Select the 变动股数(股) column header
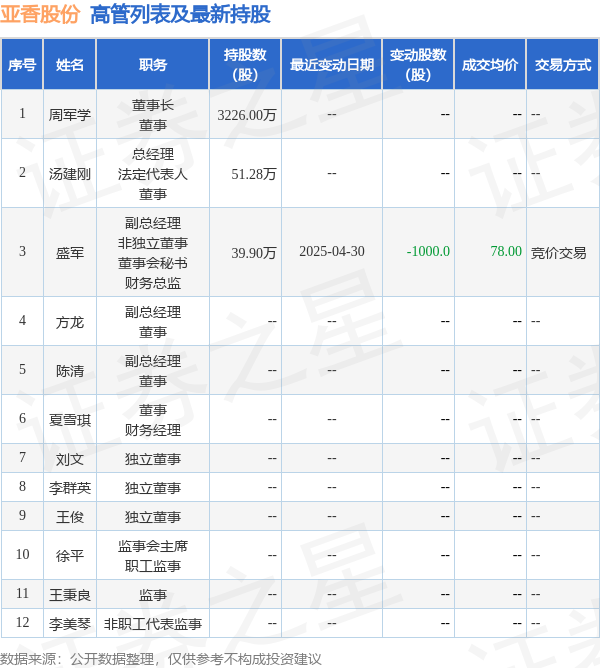 click(x=418, y=65)
